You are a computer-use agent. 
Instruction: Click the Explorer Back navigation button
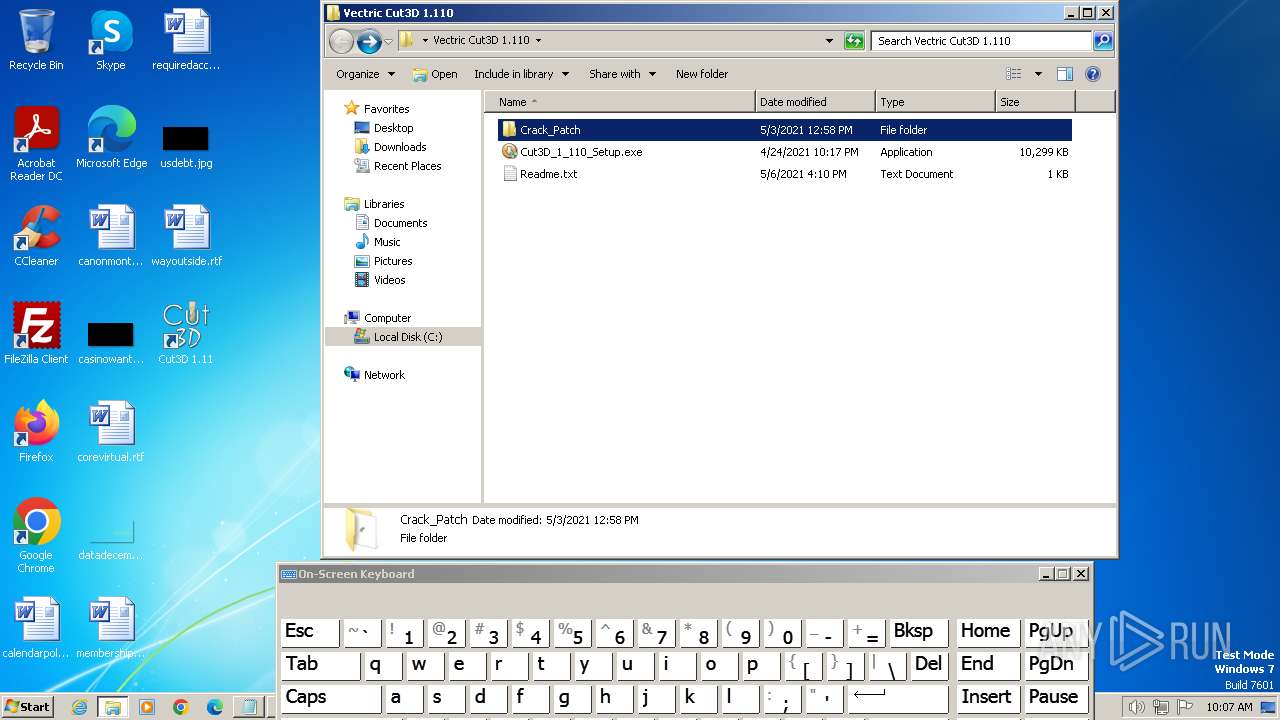[x=342, y=41]
